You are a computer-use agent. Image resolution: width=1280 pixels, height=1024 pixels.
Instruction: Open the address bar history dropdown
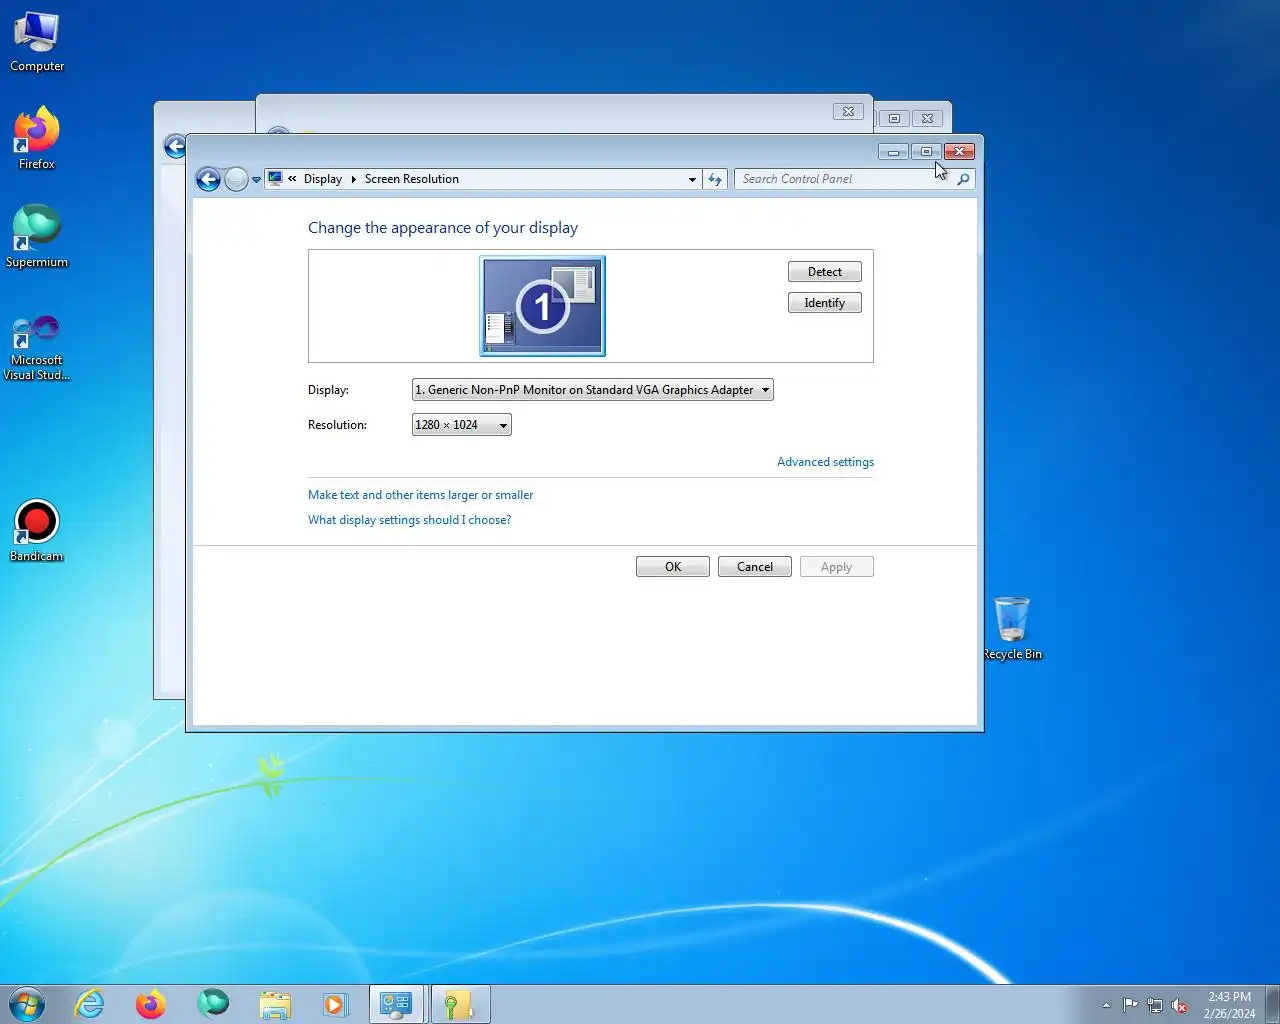click(x=692, y=179)
